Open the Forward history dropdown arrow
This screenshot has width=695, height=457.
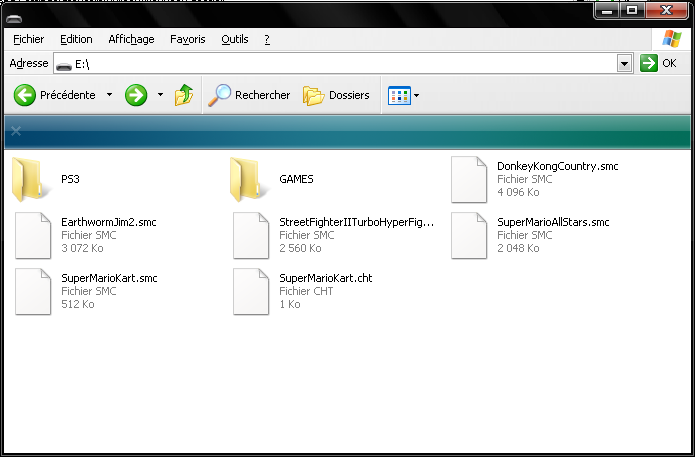click(x=160, y=96)
